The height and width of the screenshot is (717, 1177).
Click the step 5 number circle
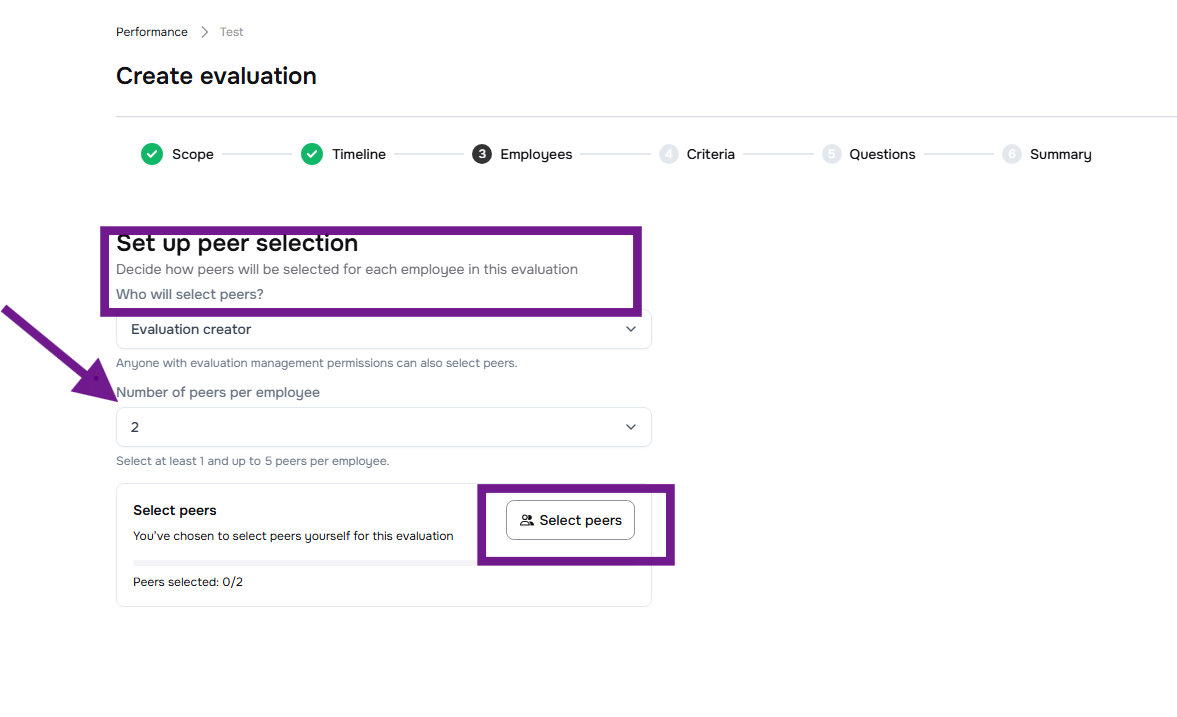click(x=832, y=154)
